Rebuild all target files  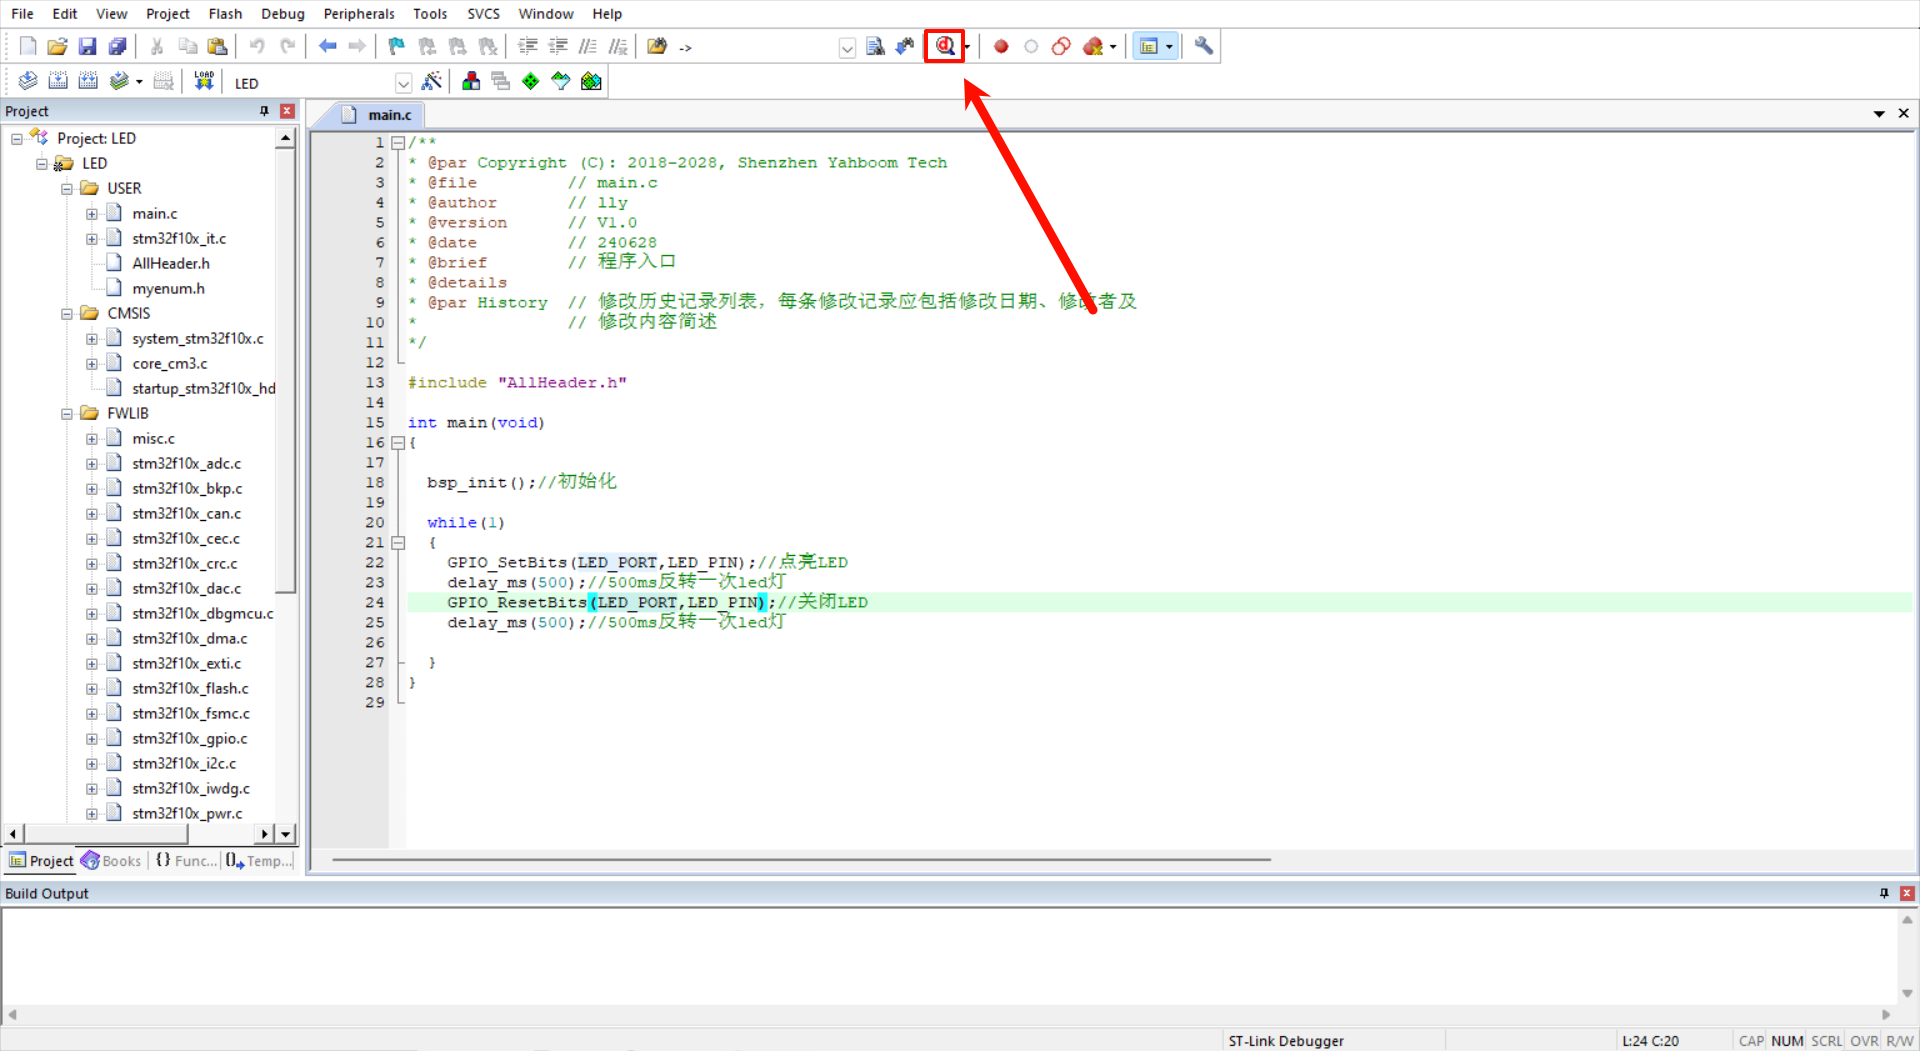click(88, 82)
